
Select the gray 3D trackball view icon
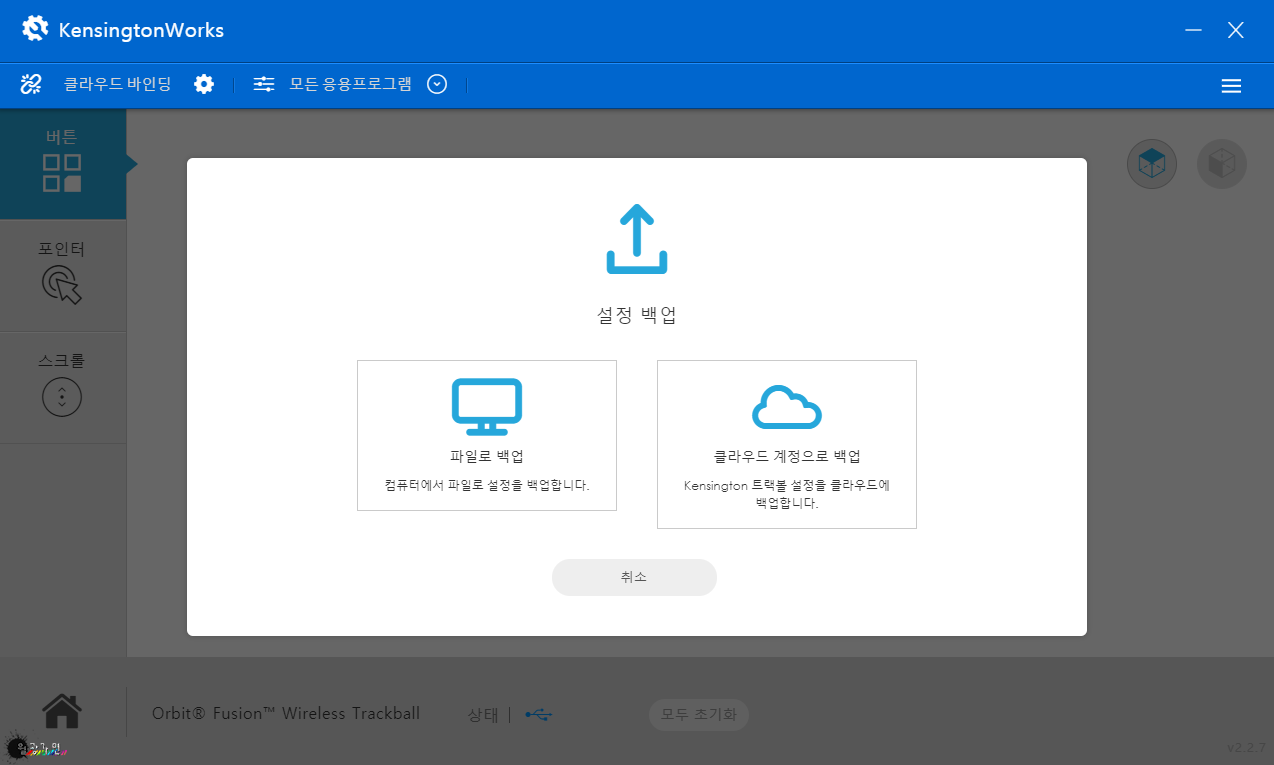(1222, 164)
